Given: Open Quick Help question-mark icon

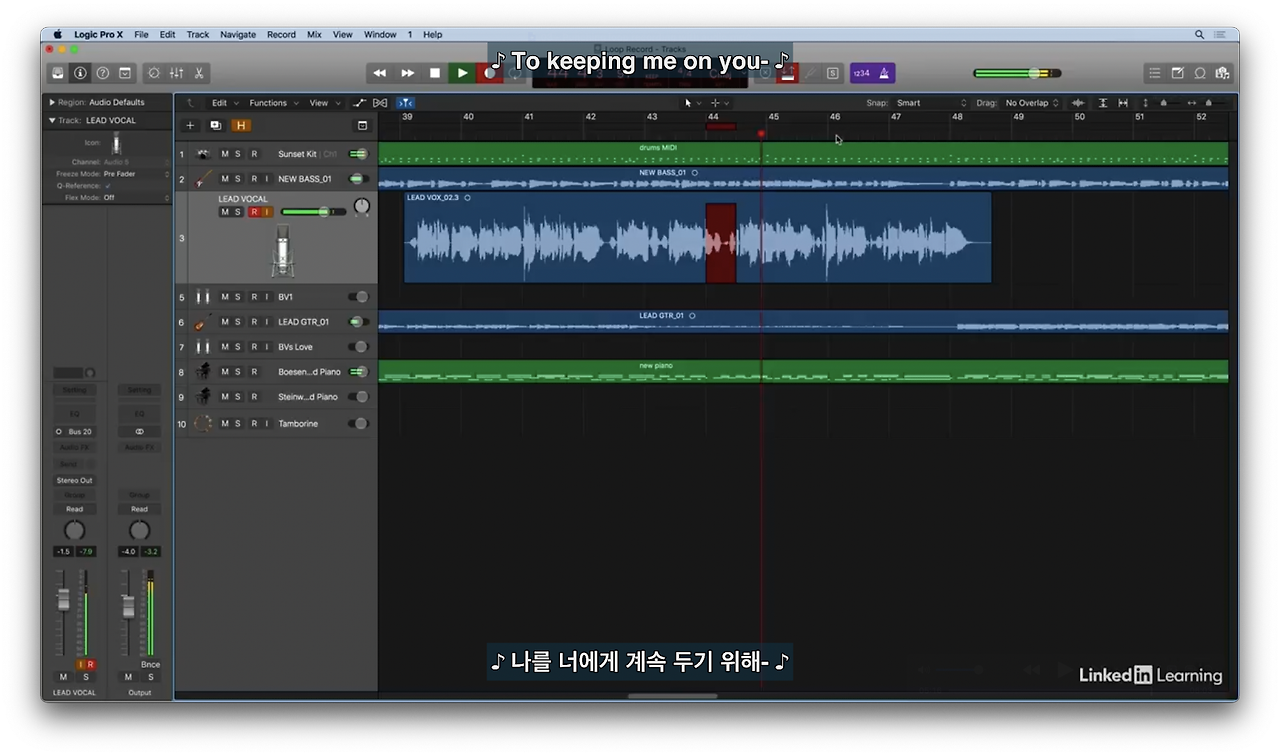Looking at the screenshot, I should click(x=102, y=73).
